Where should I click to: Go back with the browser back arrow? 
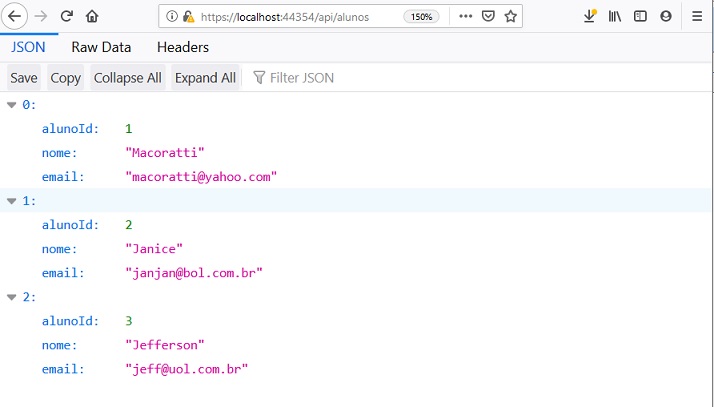coord(15,16)
